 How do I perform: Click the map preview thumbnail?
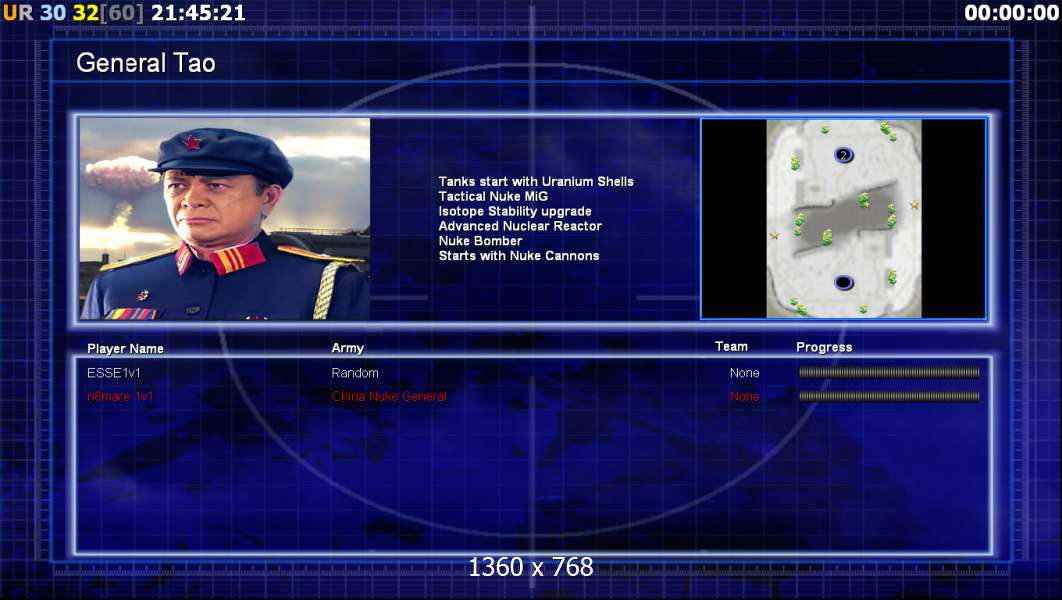point(843,218)
